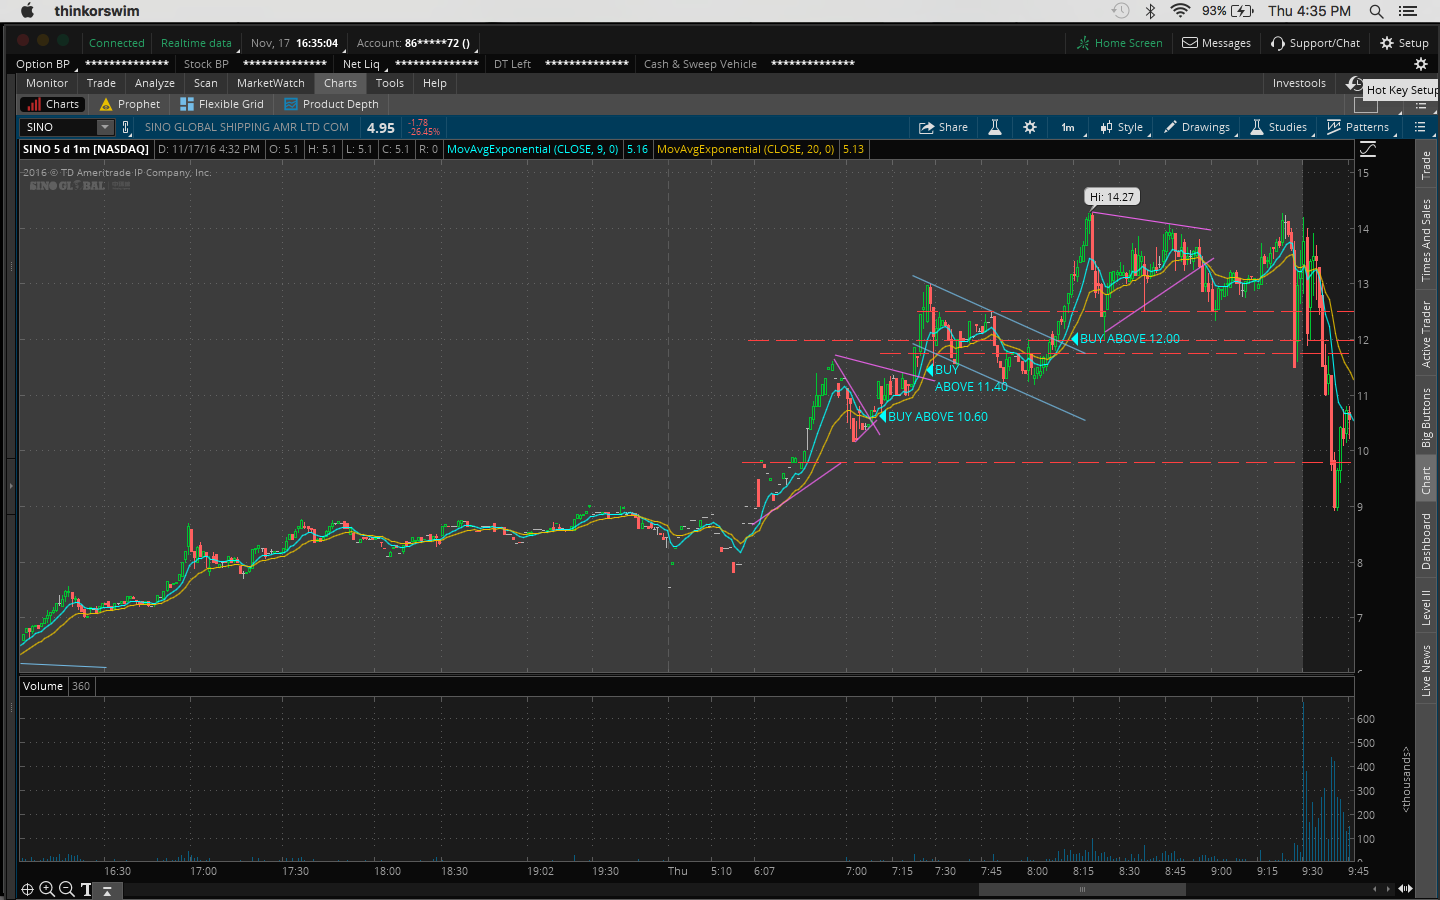The image size is (1440, 900).
Task: Click the Volume study label
Action: point(43,686)
